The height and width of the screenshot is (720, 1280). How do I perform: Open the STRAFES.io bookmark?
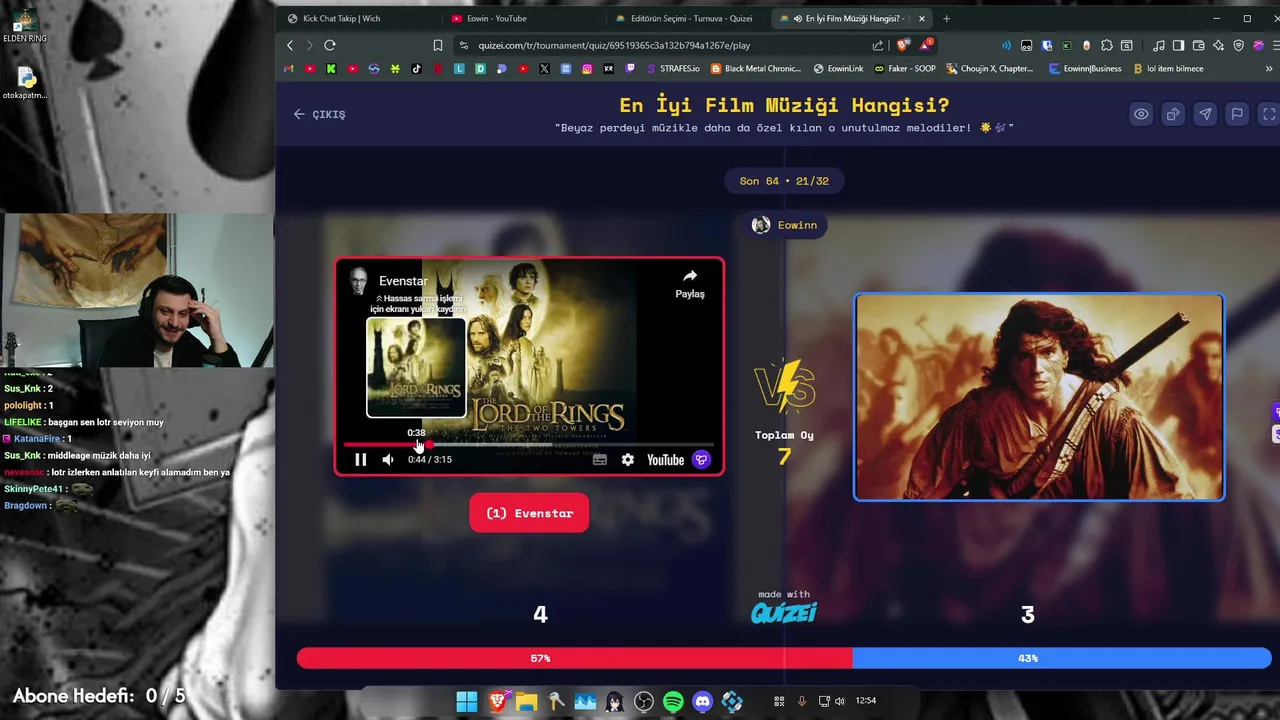click(673, 69)
